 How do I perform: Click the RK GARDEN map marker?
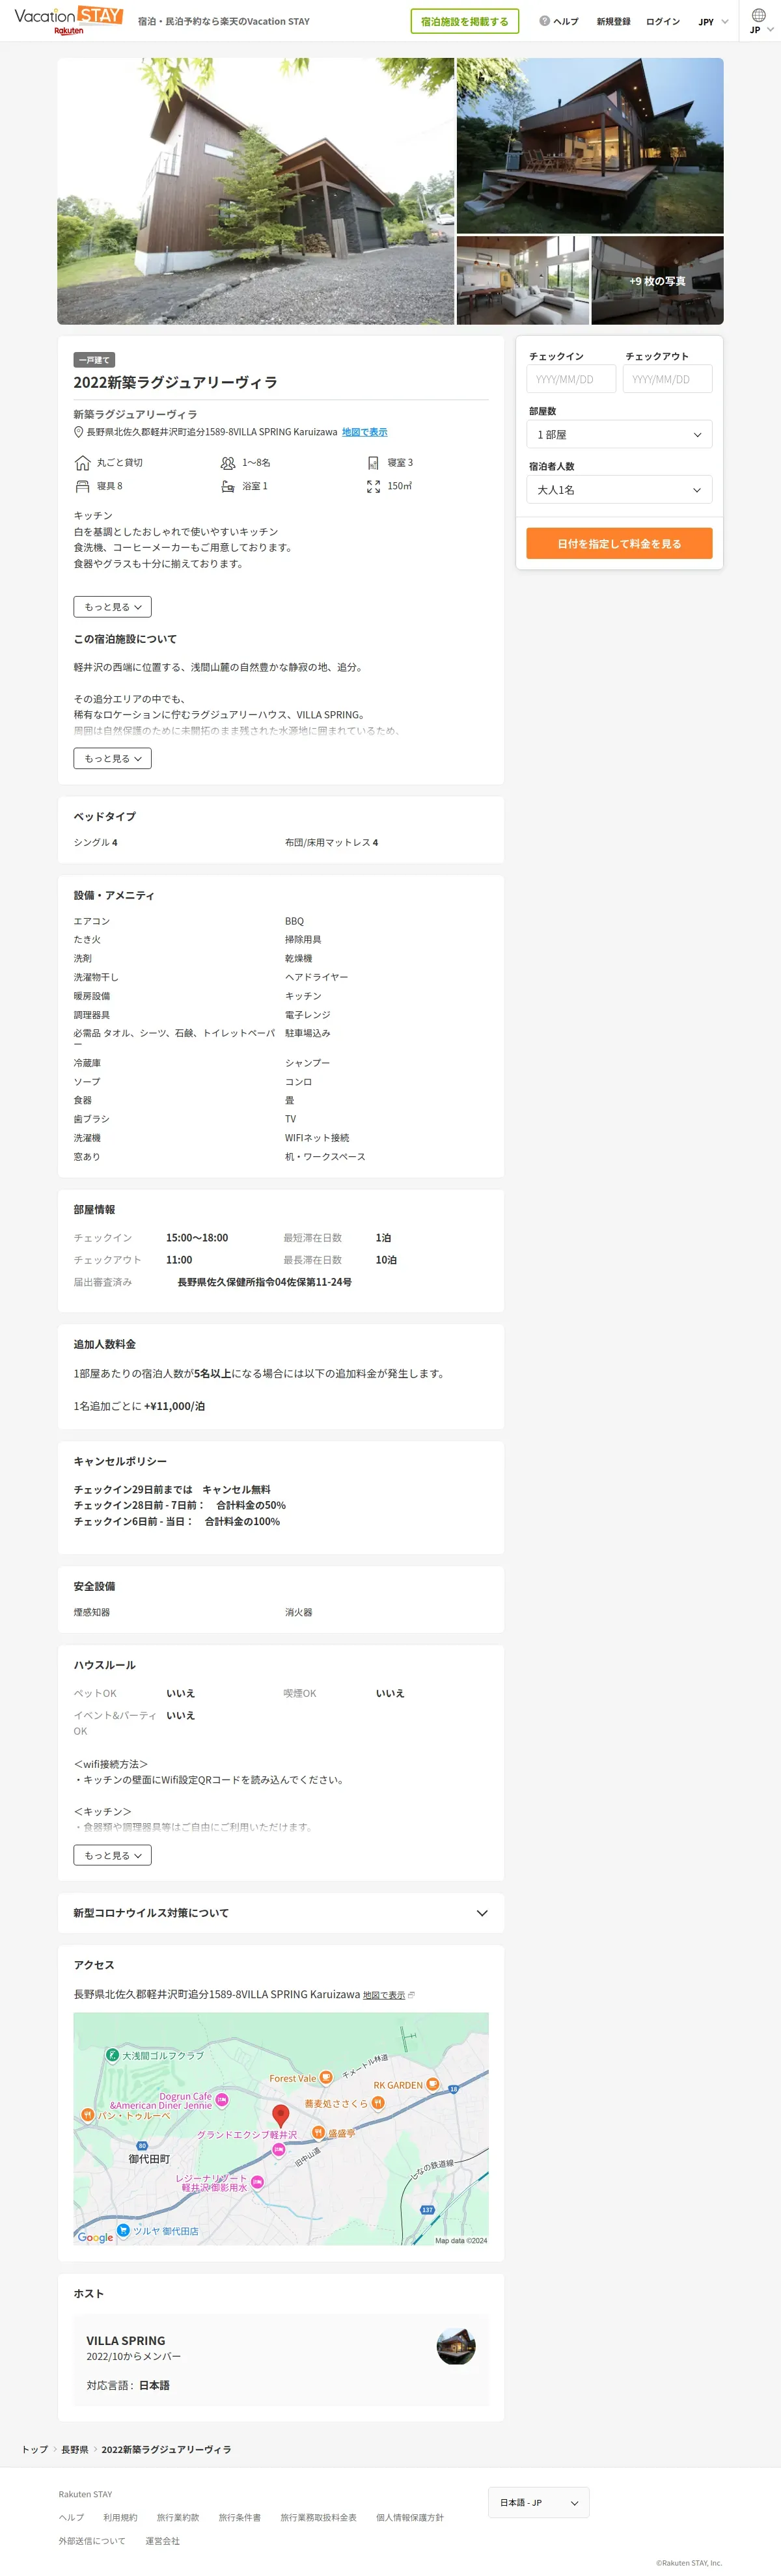(432, 2084)
